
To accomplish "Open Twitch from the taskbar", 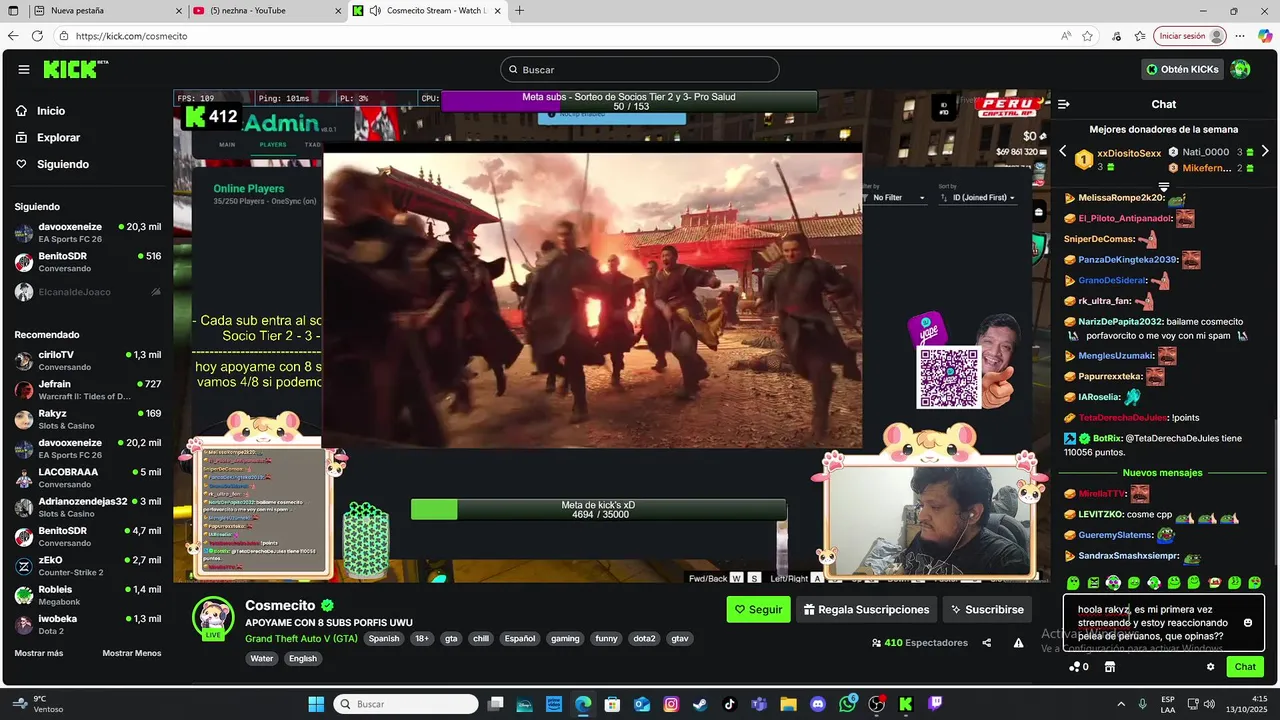I will tap(936, 704).
